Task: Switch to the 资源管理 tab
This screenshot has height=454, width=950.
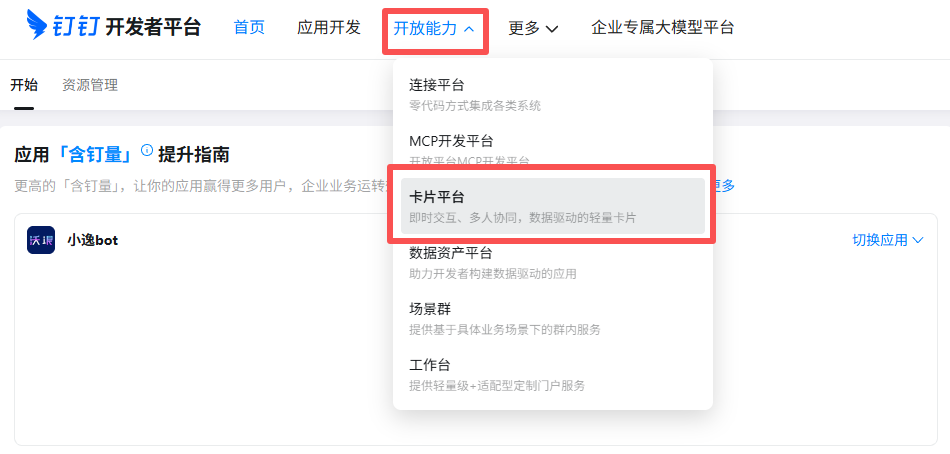Action: [90, 85]
